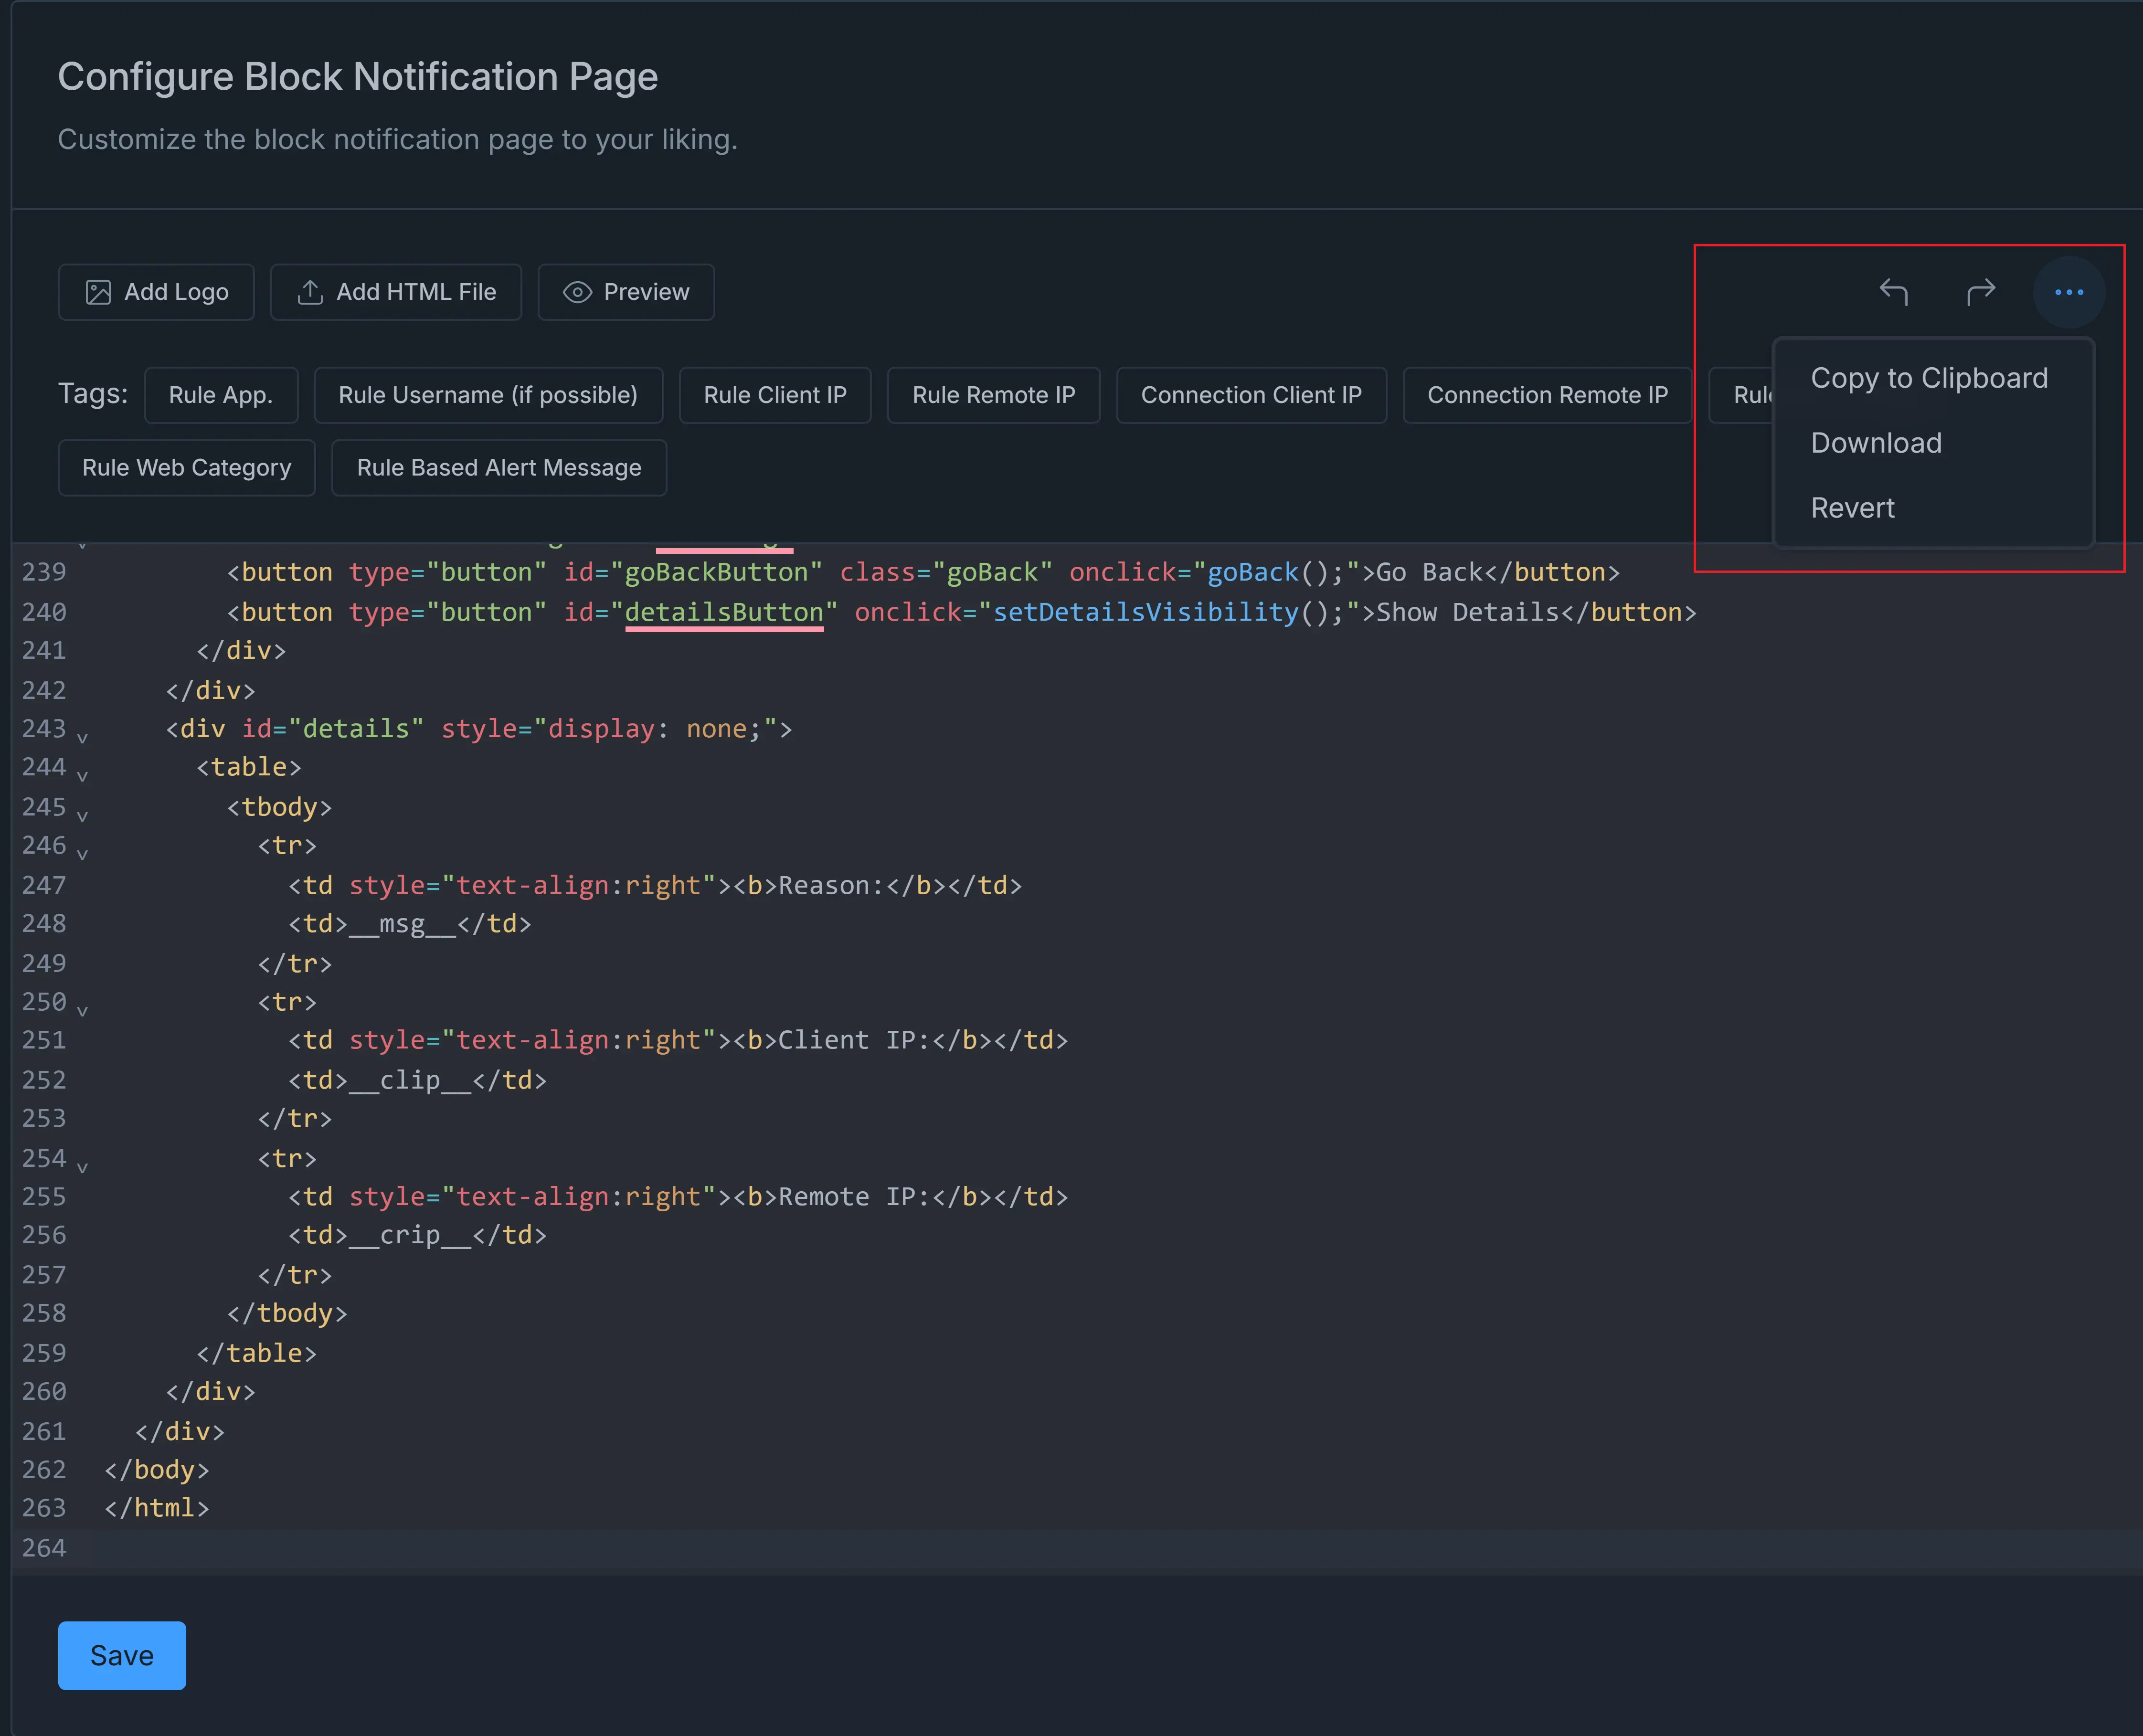Insert the Rule Client IP tag
The height and width of the screenshot is (1736, 2143).
(774, 395)
